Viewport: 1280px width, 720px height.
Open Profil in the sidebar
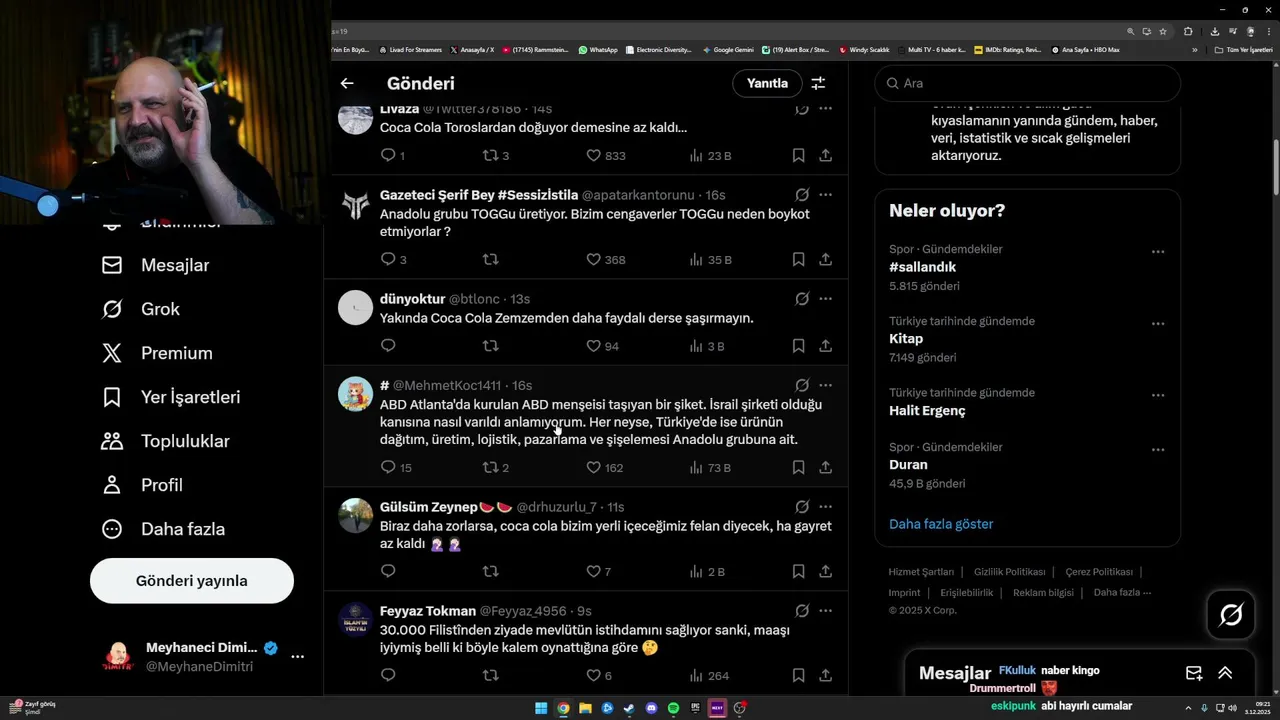(x=142, y=485)
